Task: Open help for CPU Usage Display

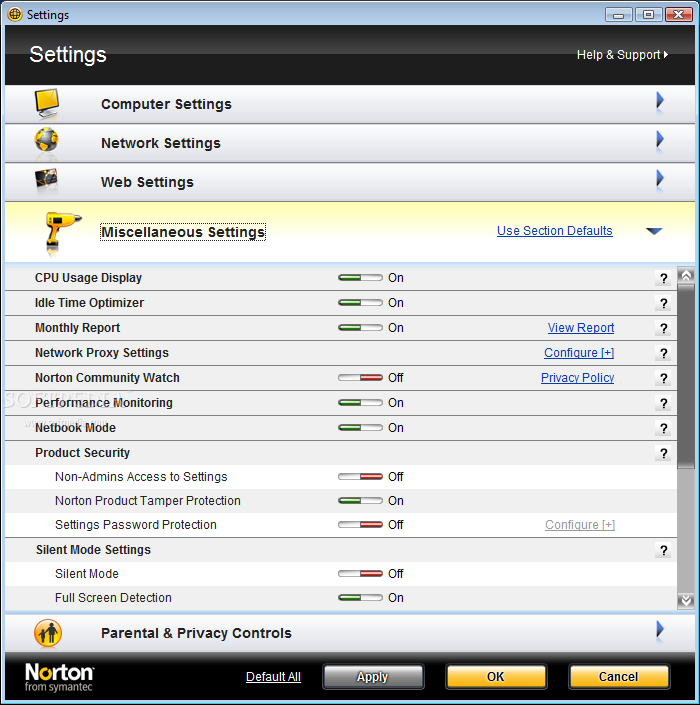Action: click(x=663, y=278)
